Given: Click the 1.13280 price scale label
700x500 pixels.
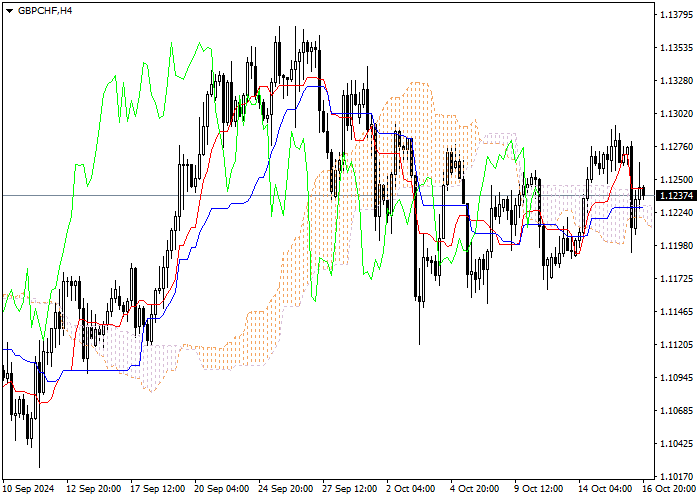Looking at the screenshot, I should (676, 81).
